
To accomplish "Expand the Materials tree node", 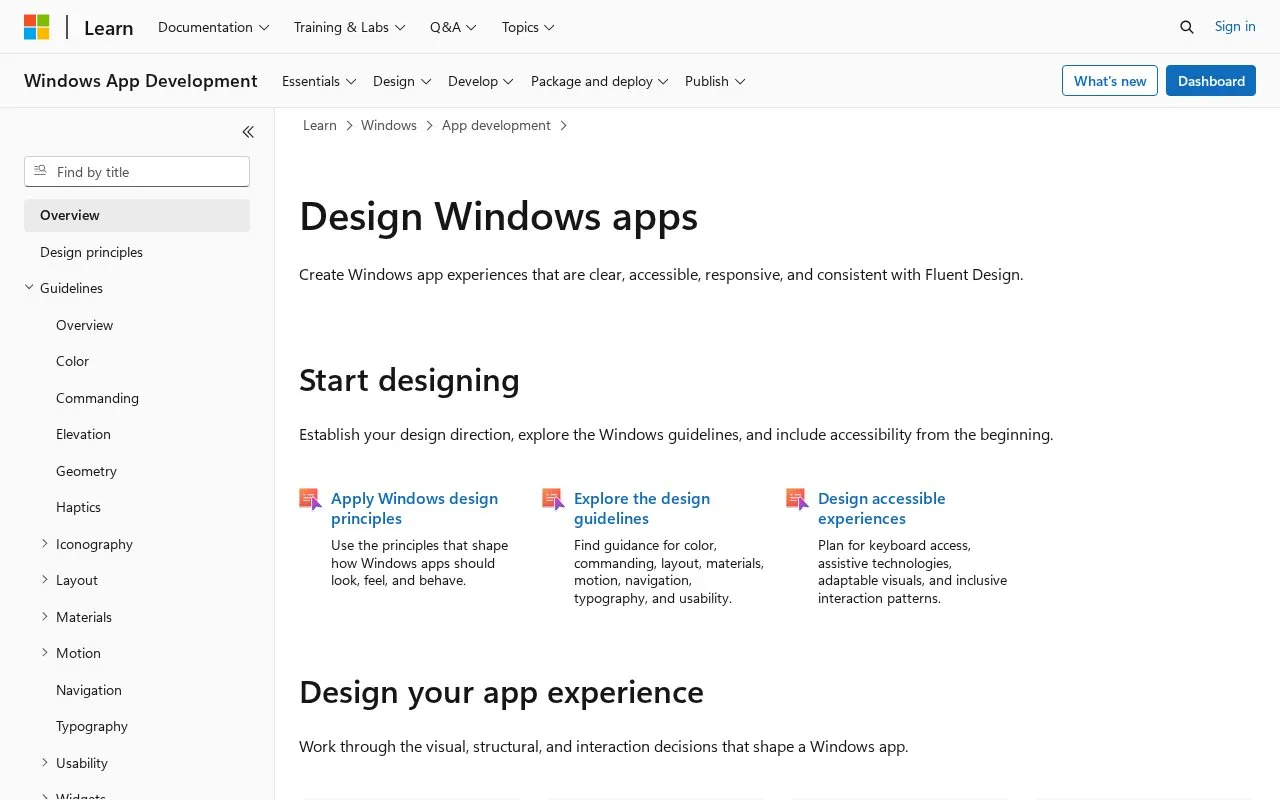I will [x=45, y=616].
